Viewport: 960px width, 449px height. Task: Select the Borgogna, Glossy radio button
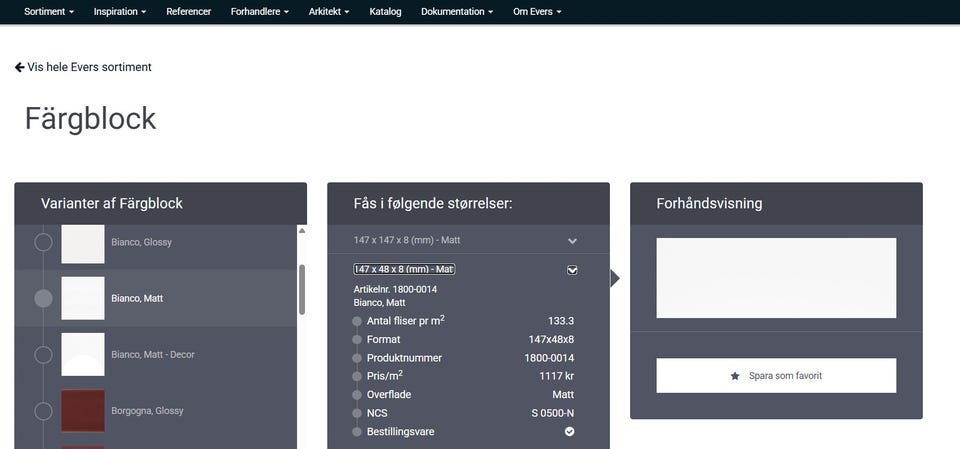43,411
